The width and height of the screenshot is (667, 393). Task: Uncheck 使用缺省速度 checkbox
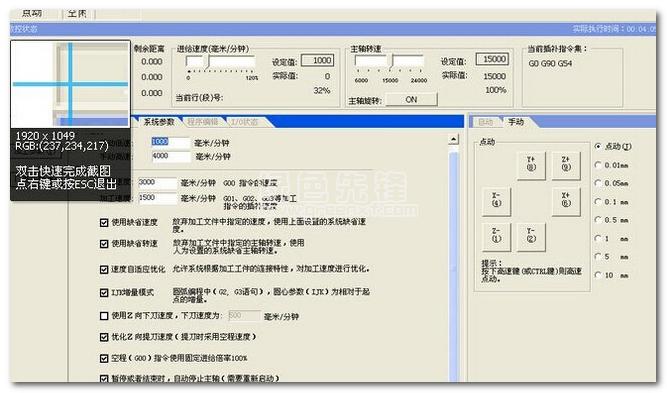point(104,222)
